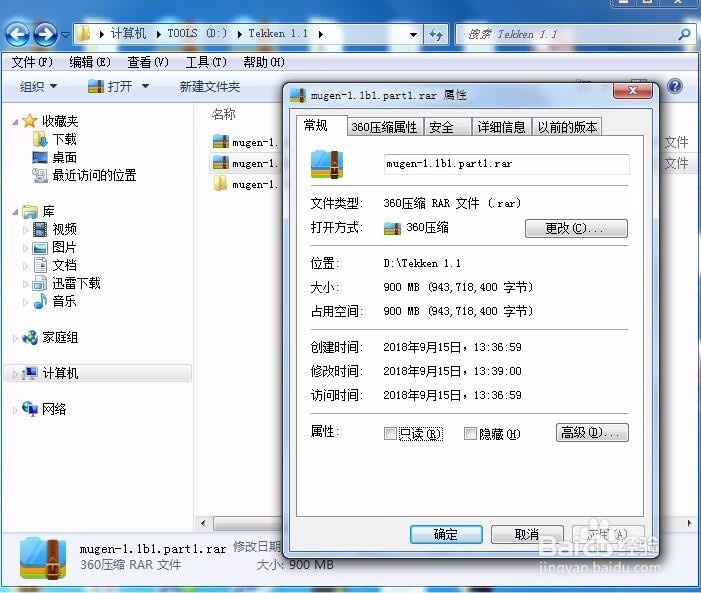Open address bar history dropdown arrow
The height and width of the screenshot is (593, 701).
[x=414, y=34]
